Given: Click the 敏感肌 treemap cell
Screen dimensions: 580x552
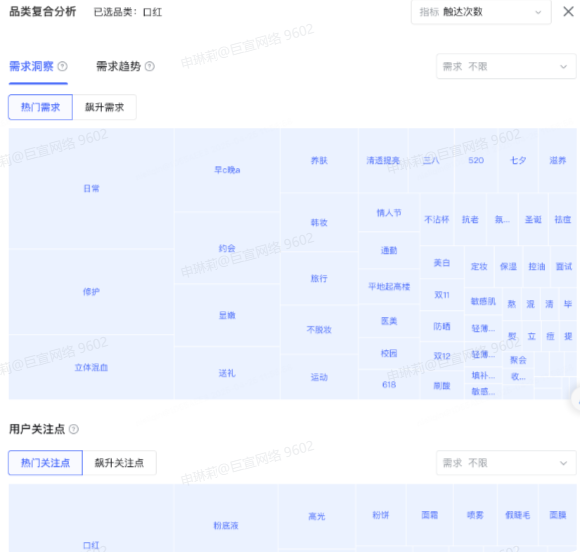Looking at the screenshot, I should coord(483,302).
